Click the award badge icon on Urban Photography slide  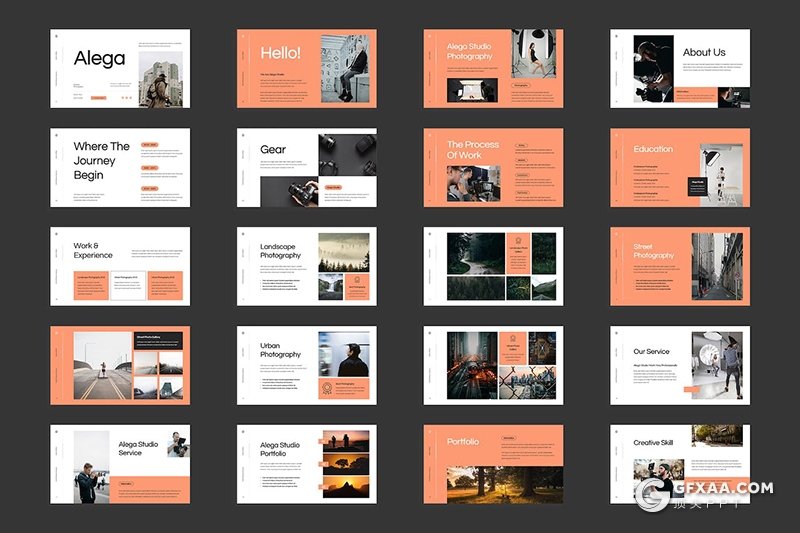(x=327, y=387)
